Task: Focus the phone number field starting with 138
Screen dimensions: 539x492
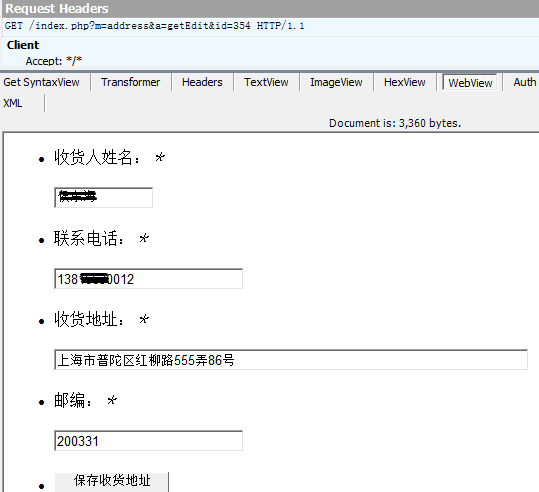Action: [x=148, y=279]
